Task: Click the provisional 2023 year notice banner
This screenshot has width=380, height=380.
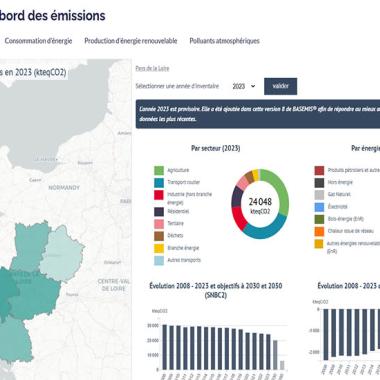Action: pyautogui.click(x=258, y=114)
